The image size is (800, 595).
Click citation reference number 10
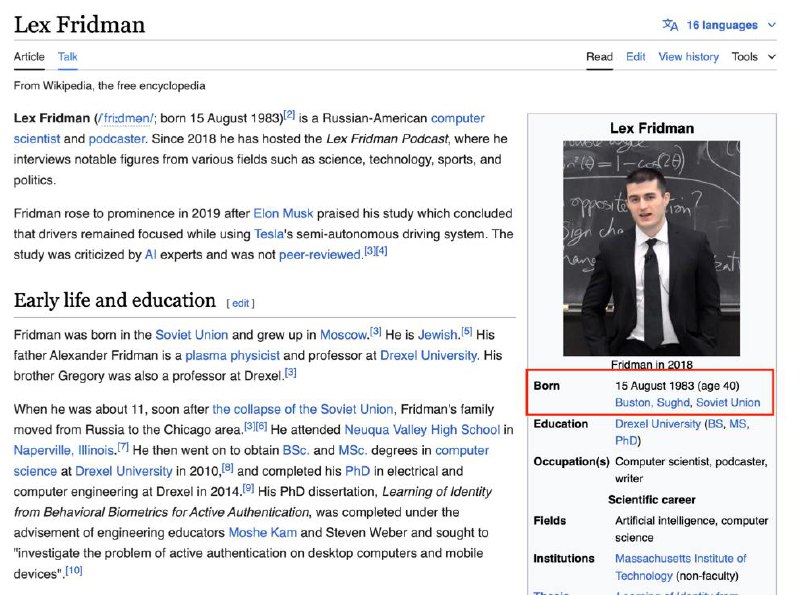click(74, 571)
